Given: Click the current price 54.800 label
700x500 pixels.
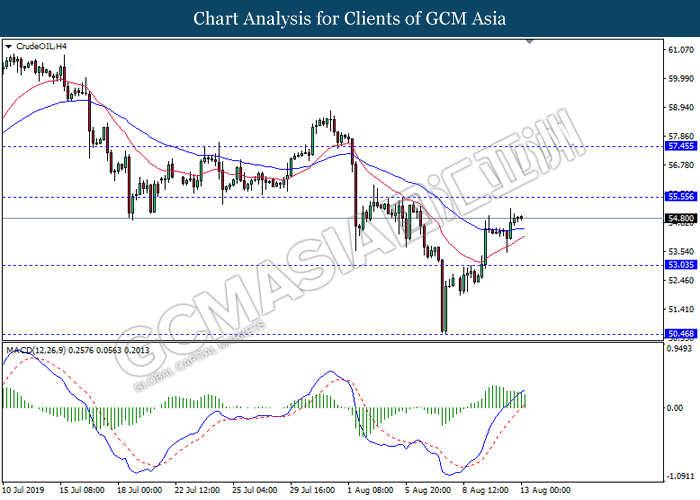Looking at the screenshot, I should (x=680, y=218).
